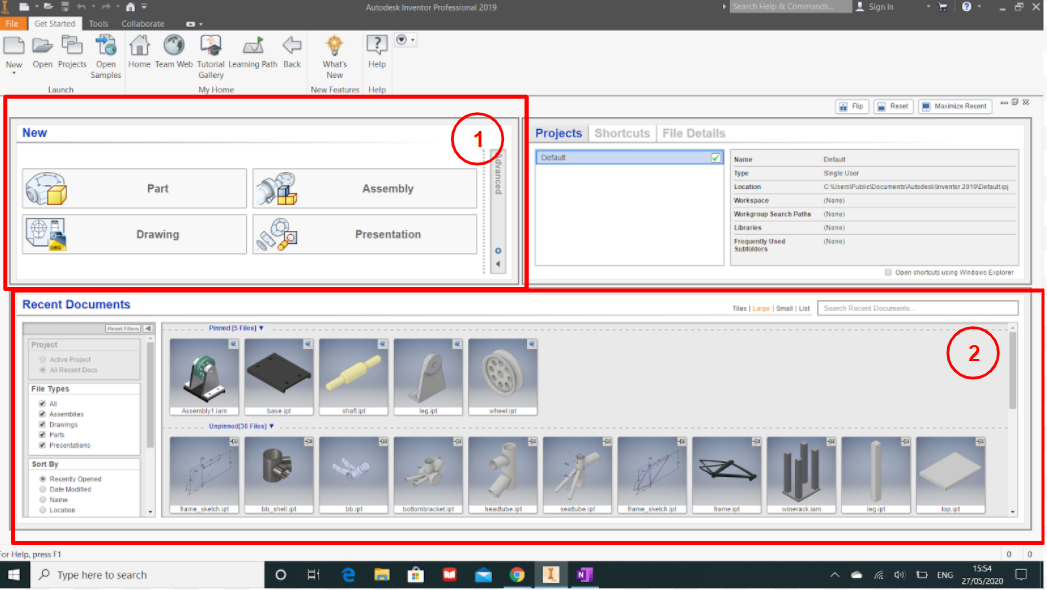
Task: Collapse the Advanced panel arrow
Action: click(x=498, y=264)
